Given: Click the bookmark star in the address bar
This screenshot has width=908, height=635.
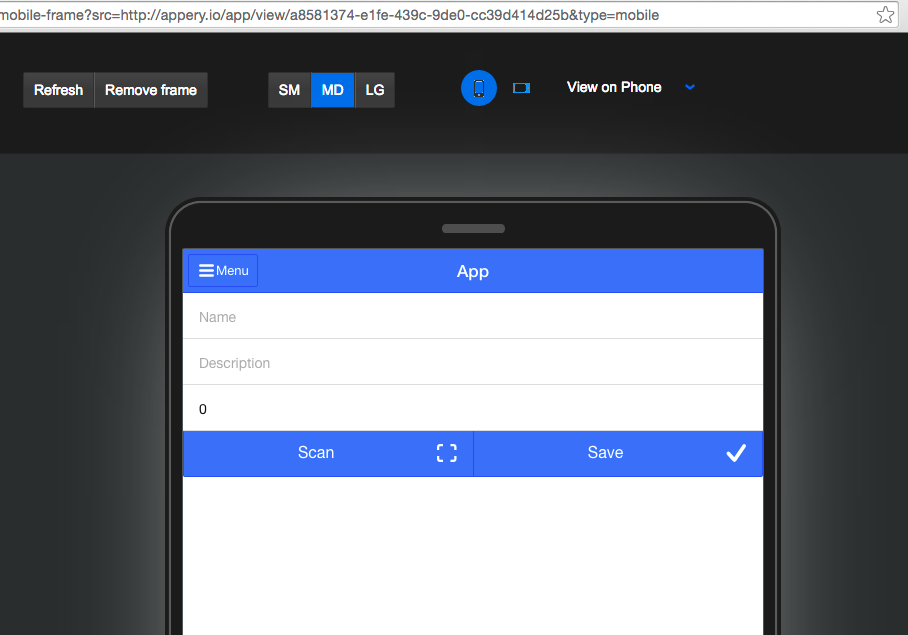Looking at the screenshot, I should [885, 15].
